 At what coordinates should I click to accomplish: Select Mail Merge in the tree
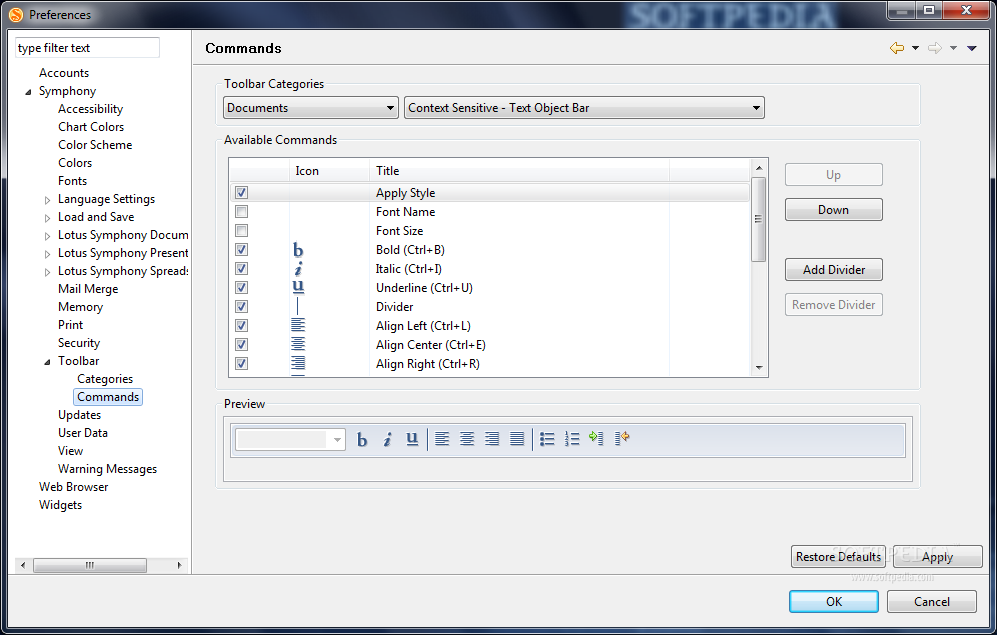pos(88,289)
